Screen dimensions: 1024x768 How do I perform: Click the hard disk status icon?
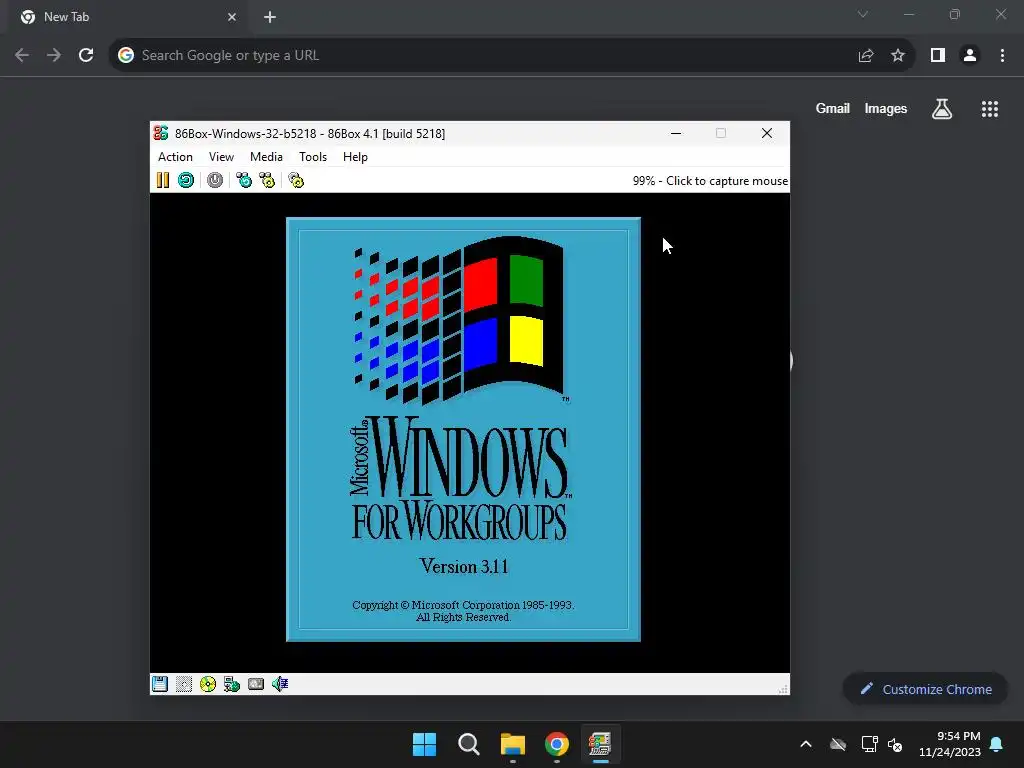coord(256,684)
